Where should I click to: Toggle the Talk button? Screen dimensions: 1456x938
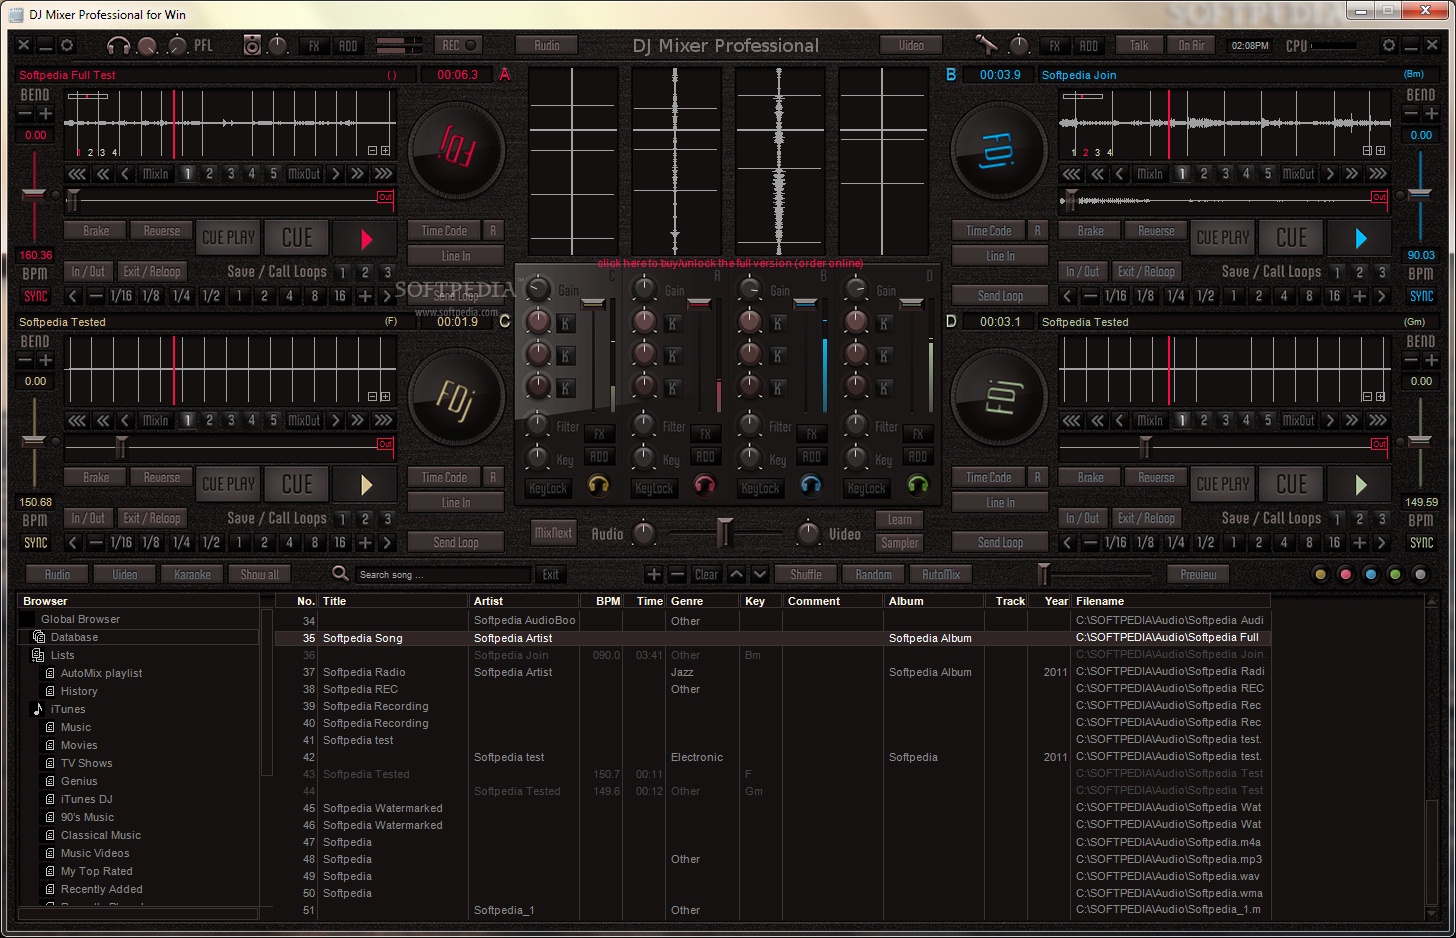tap(1139, 45)
